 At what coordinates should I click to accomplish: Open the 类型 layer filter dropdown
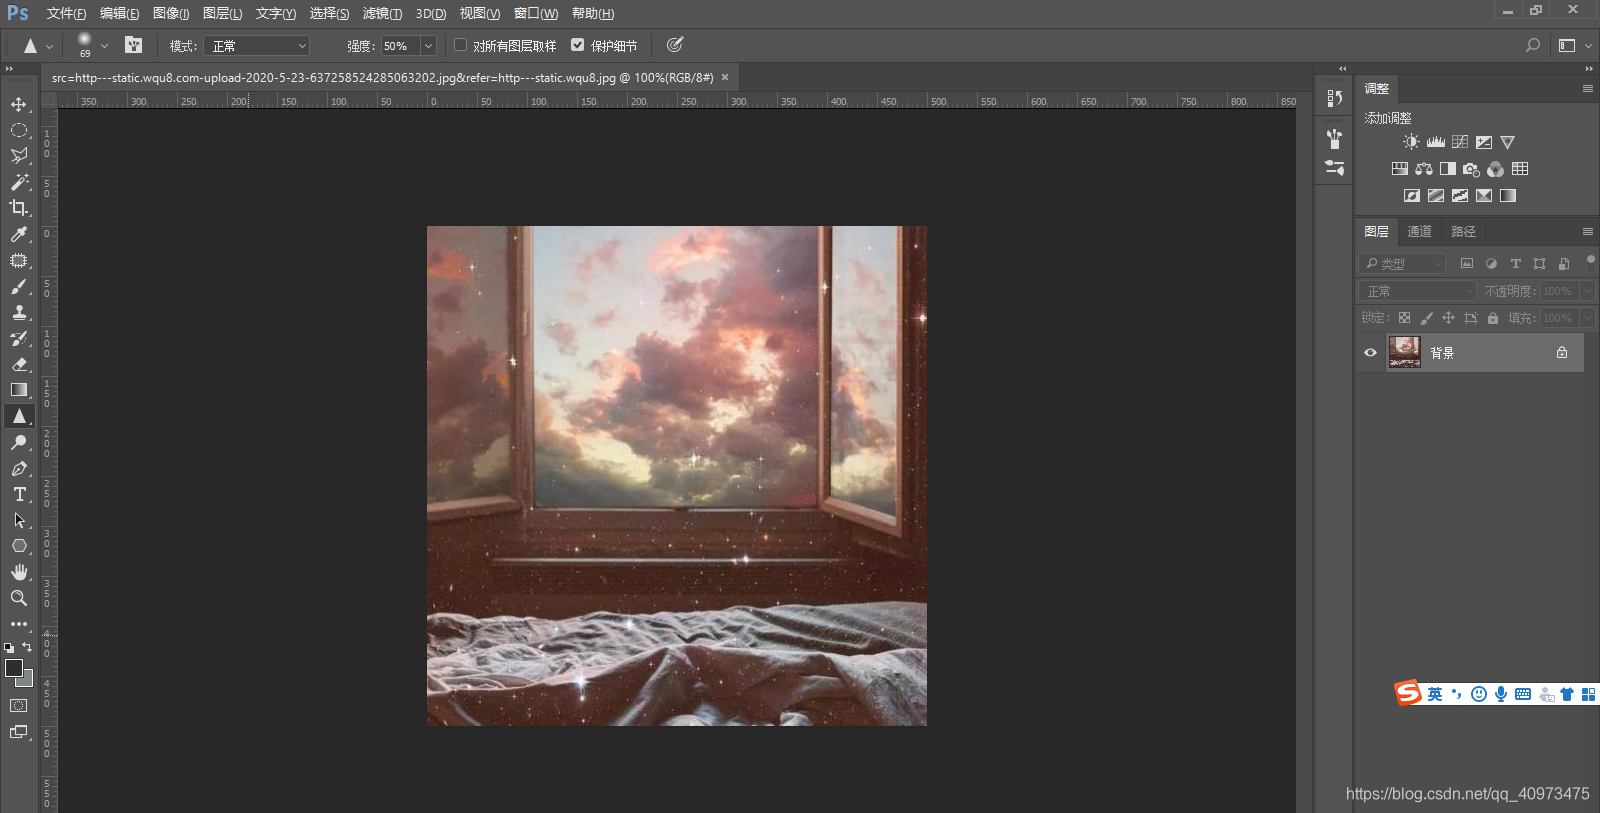pos(1403,264)
